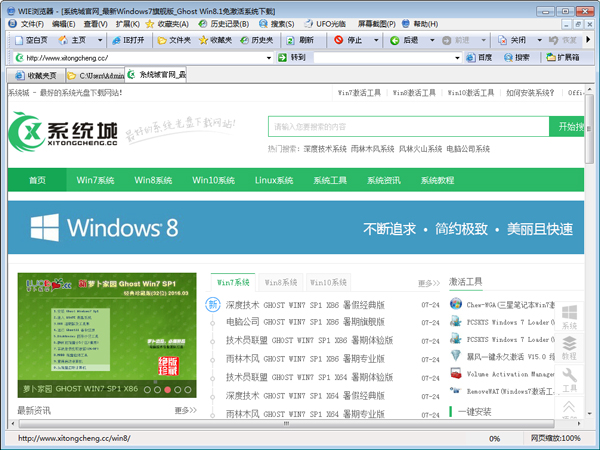Screen dimensions: 600x450
Task: Refresh the page with 刷新
Action: (300, 40)
